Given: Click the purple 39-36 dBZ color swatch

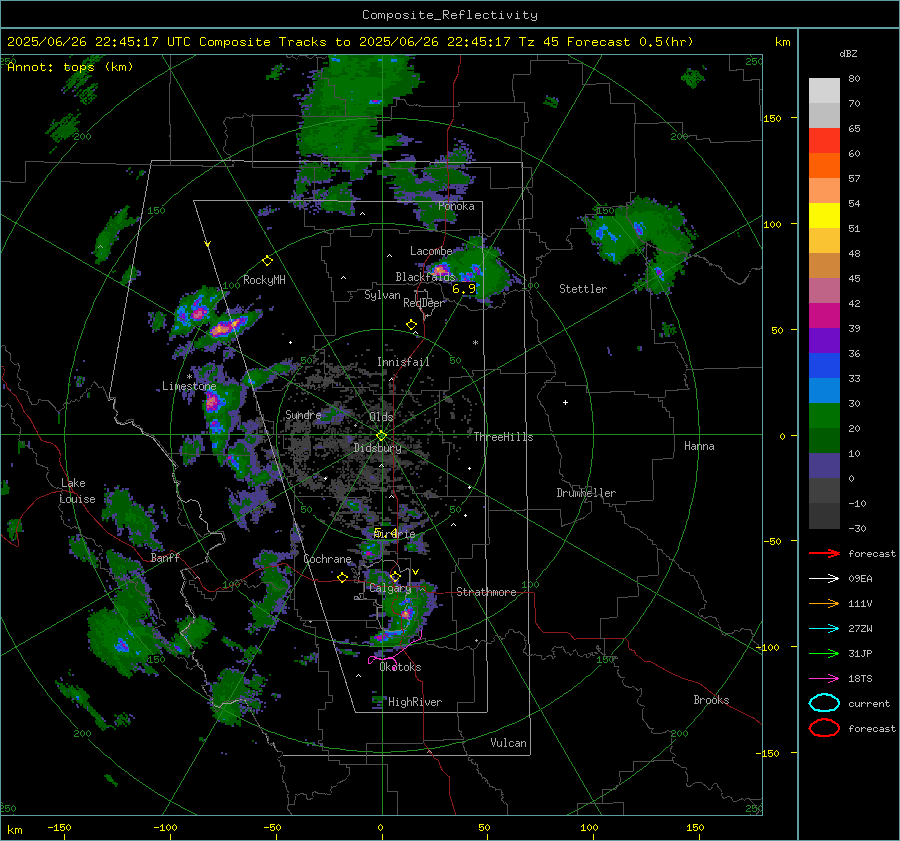Looking at the screenshot, I should tap(824, 340).
